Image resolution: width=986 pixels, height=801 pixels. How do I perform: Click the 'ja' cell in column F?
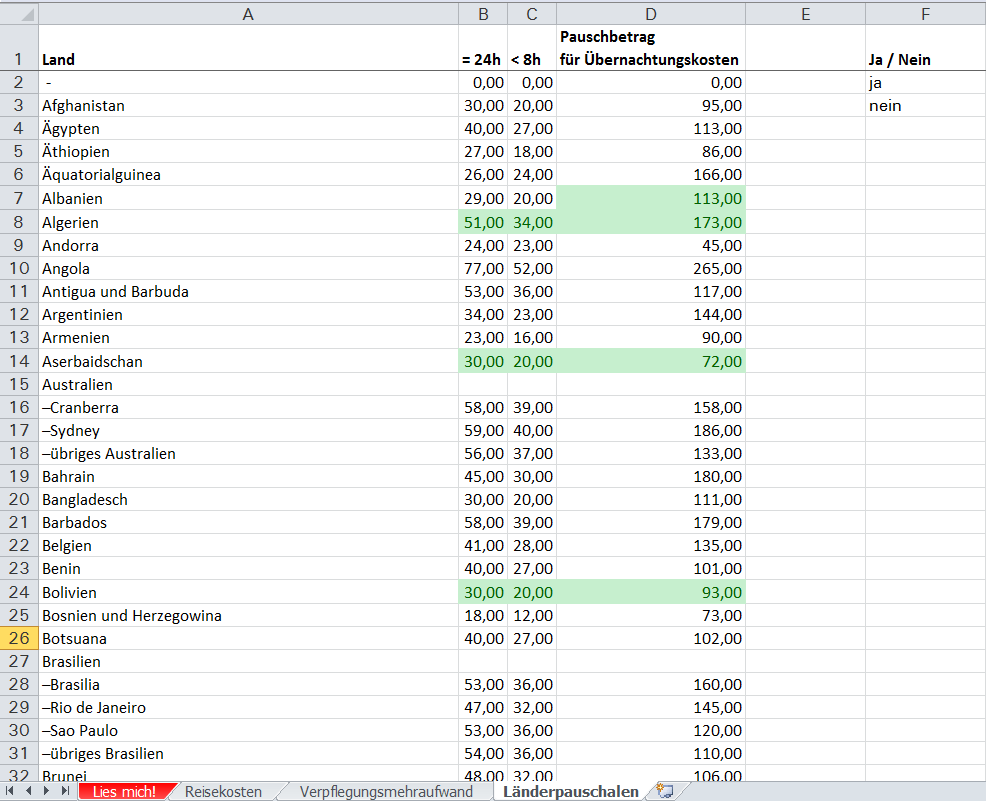(925, 83)
